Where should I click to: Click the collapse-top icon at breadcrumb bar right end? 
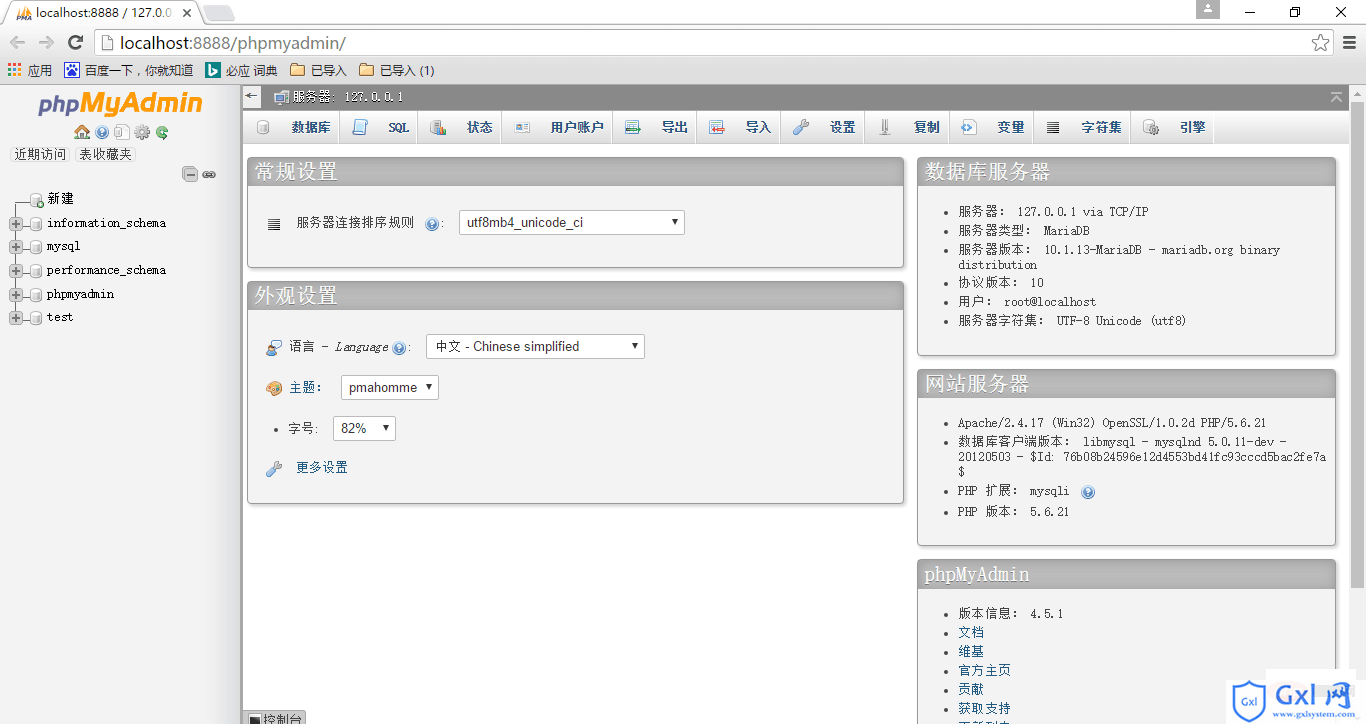pos(1336,97)
